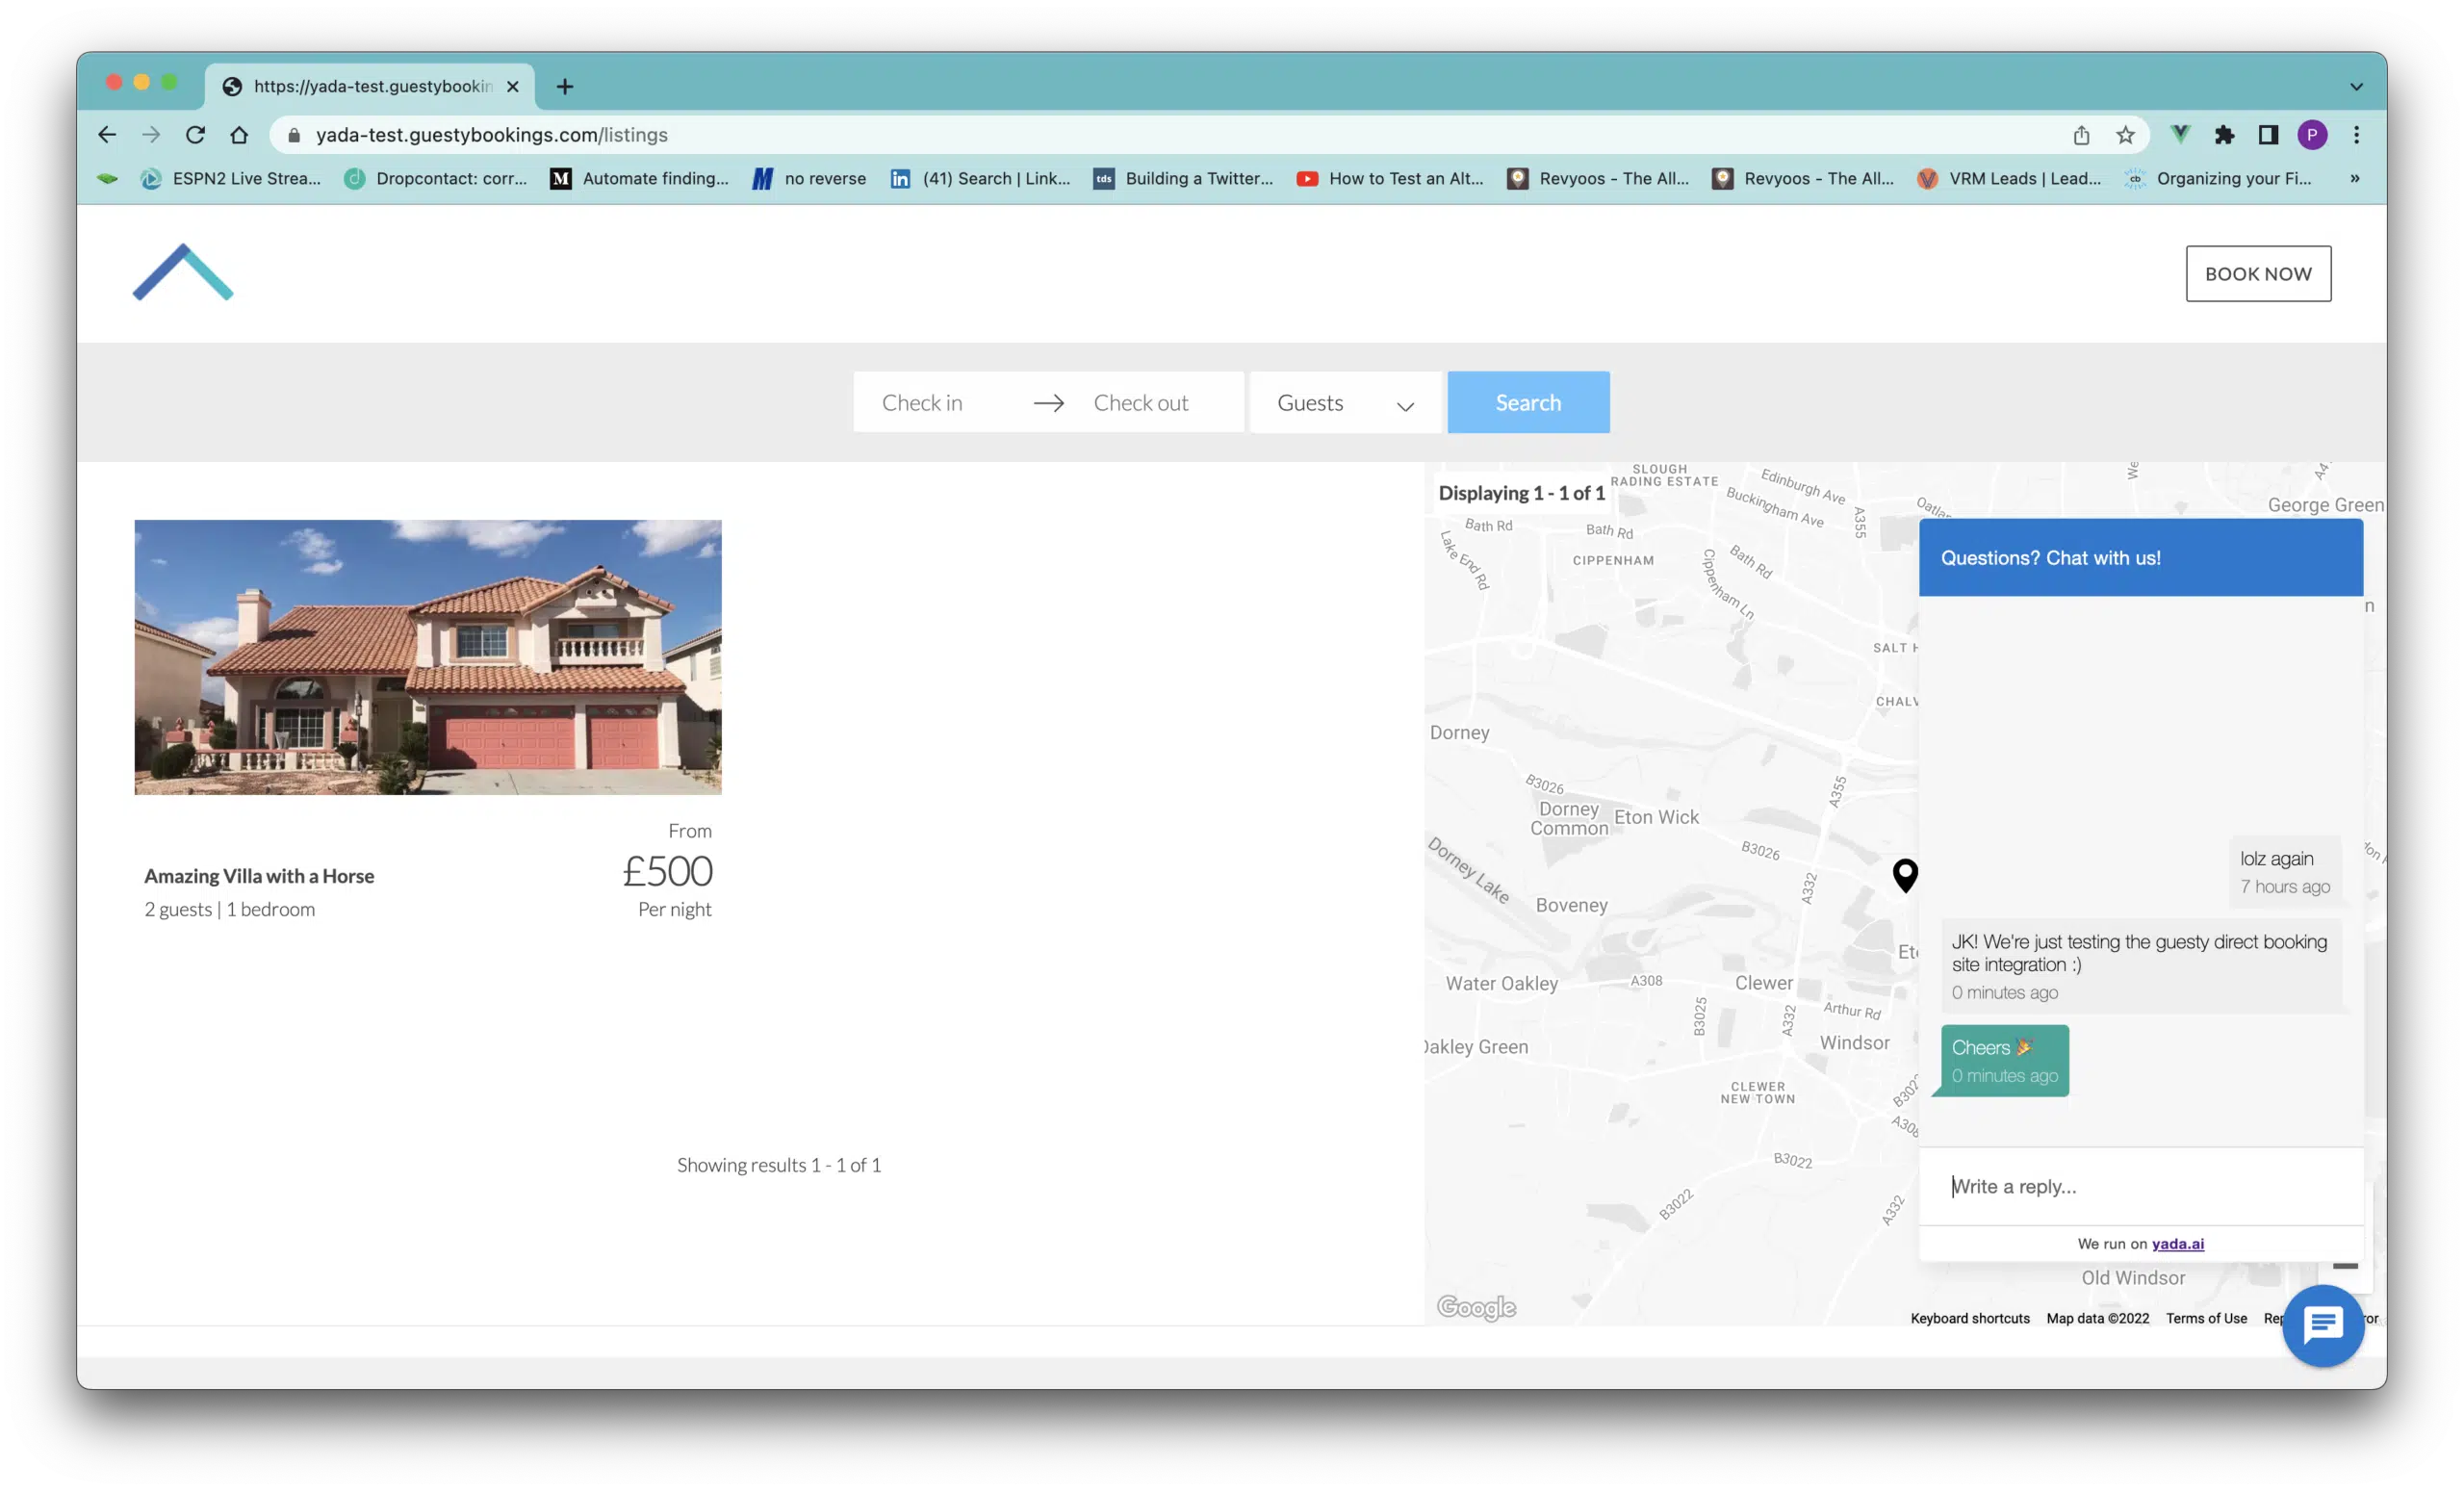Viewport: 2464px width, 1491px height.
Task: Click the Google logo on the map
Action: point(1476,1306)
